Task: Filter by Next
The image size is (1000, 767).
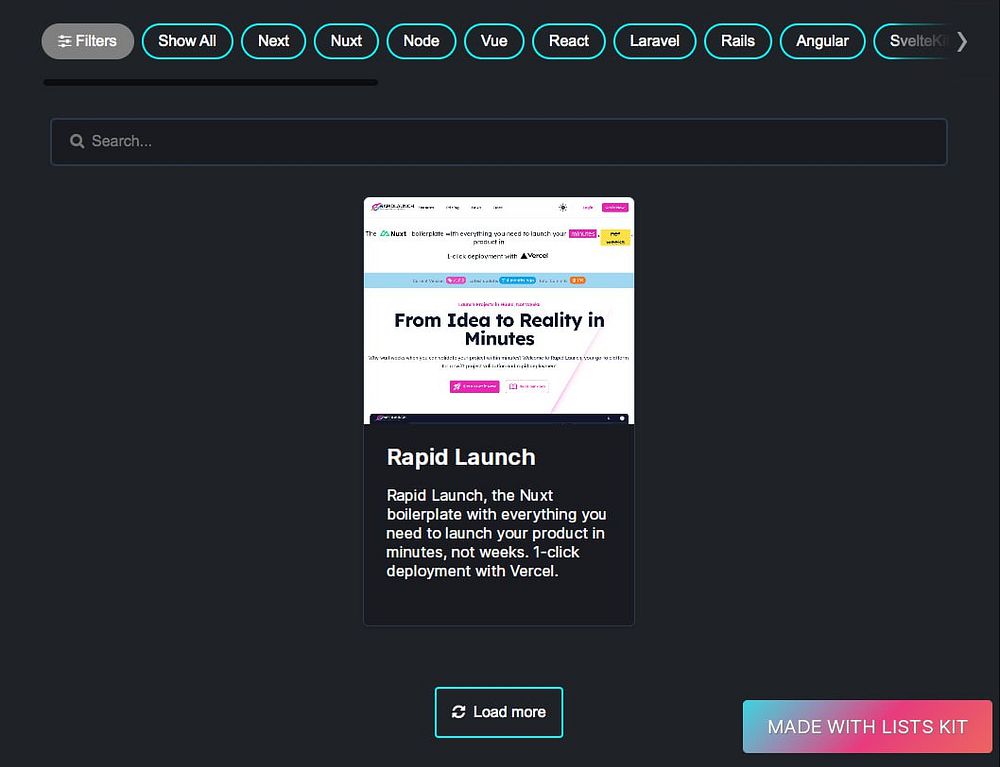Action: [274, 41]
